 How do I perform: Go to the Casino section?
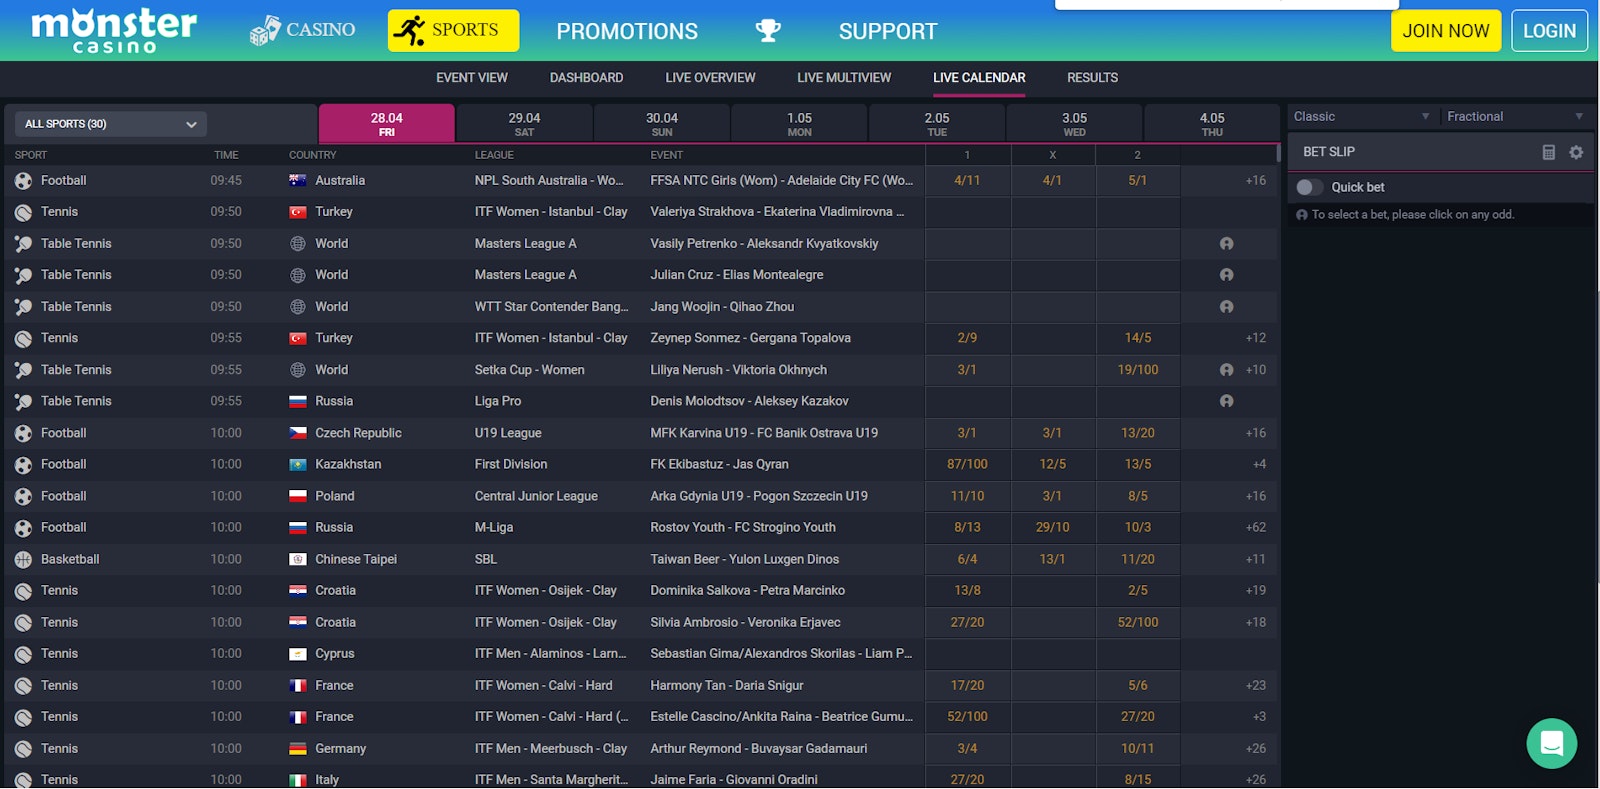tap(303, 30)
